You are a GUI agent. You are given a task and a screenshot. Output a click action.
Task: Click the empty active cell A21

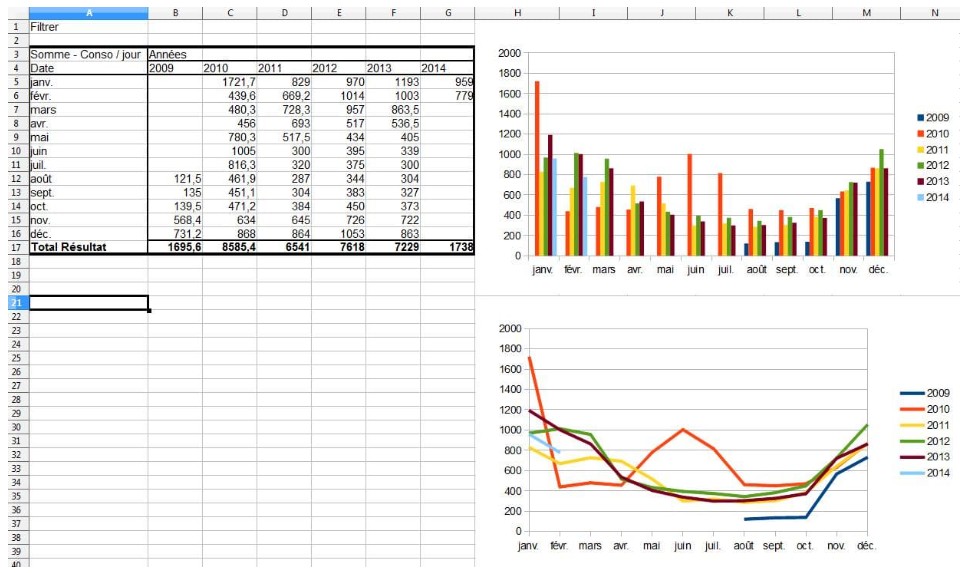(x=88, y=302)
